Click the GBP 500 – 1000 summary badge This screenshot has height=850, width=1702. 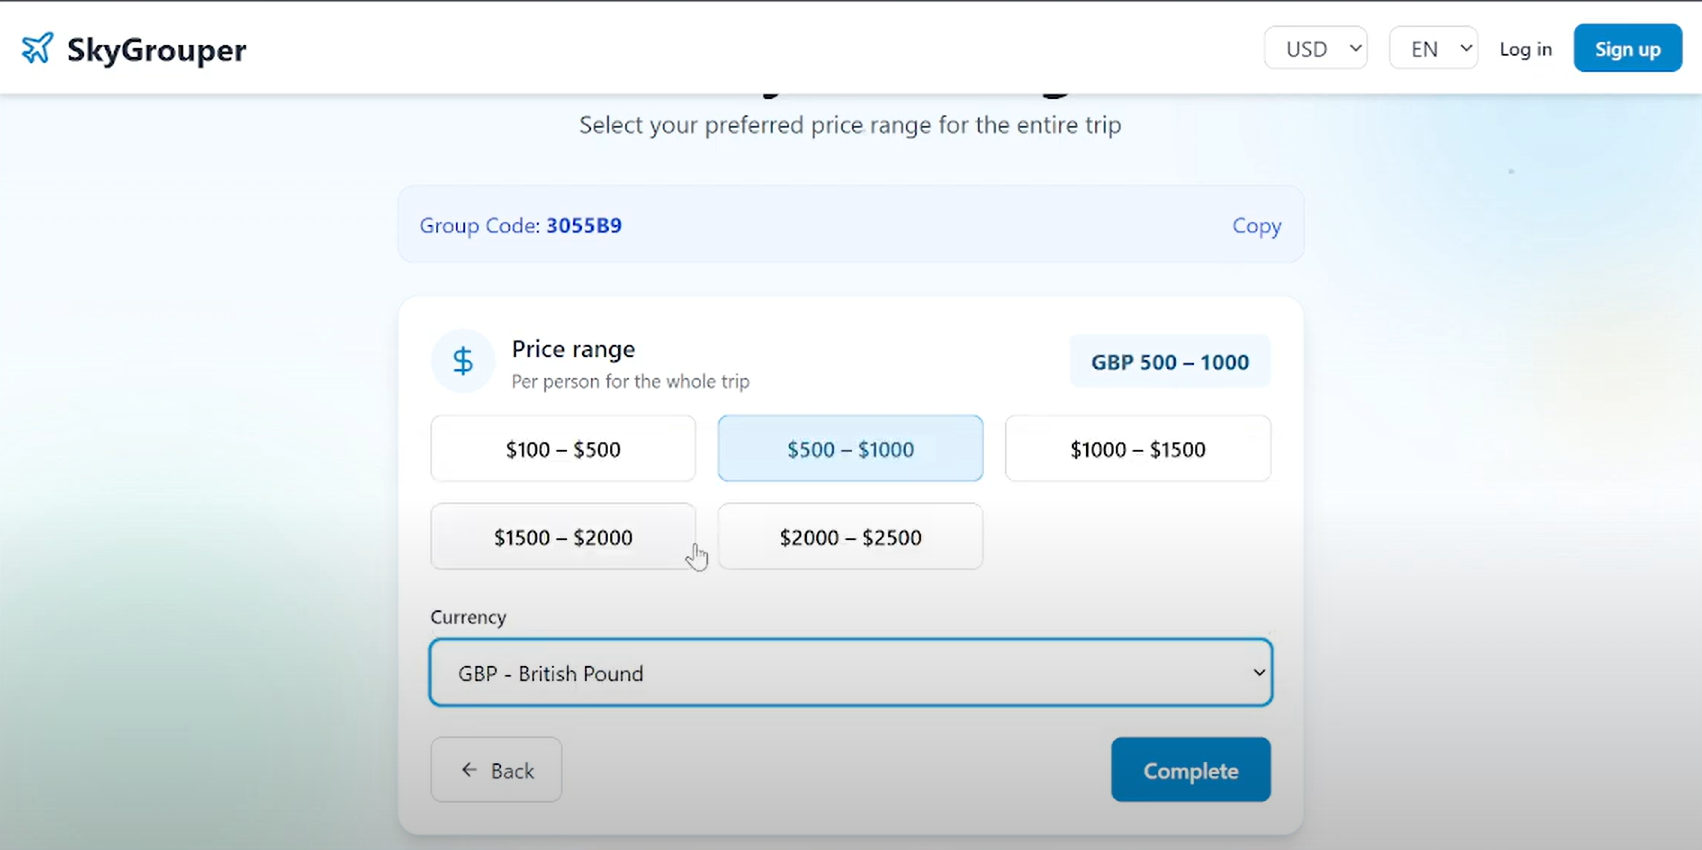1169,362
